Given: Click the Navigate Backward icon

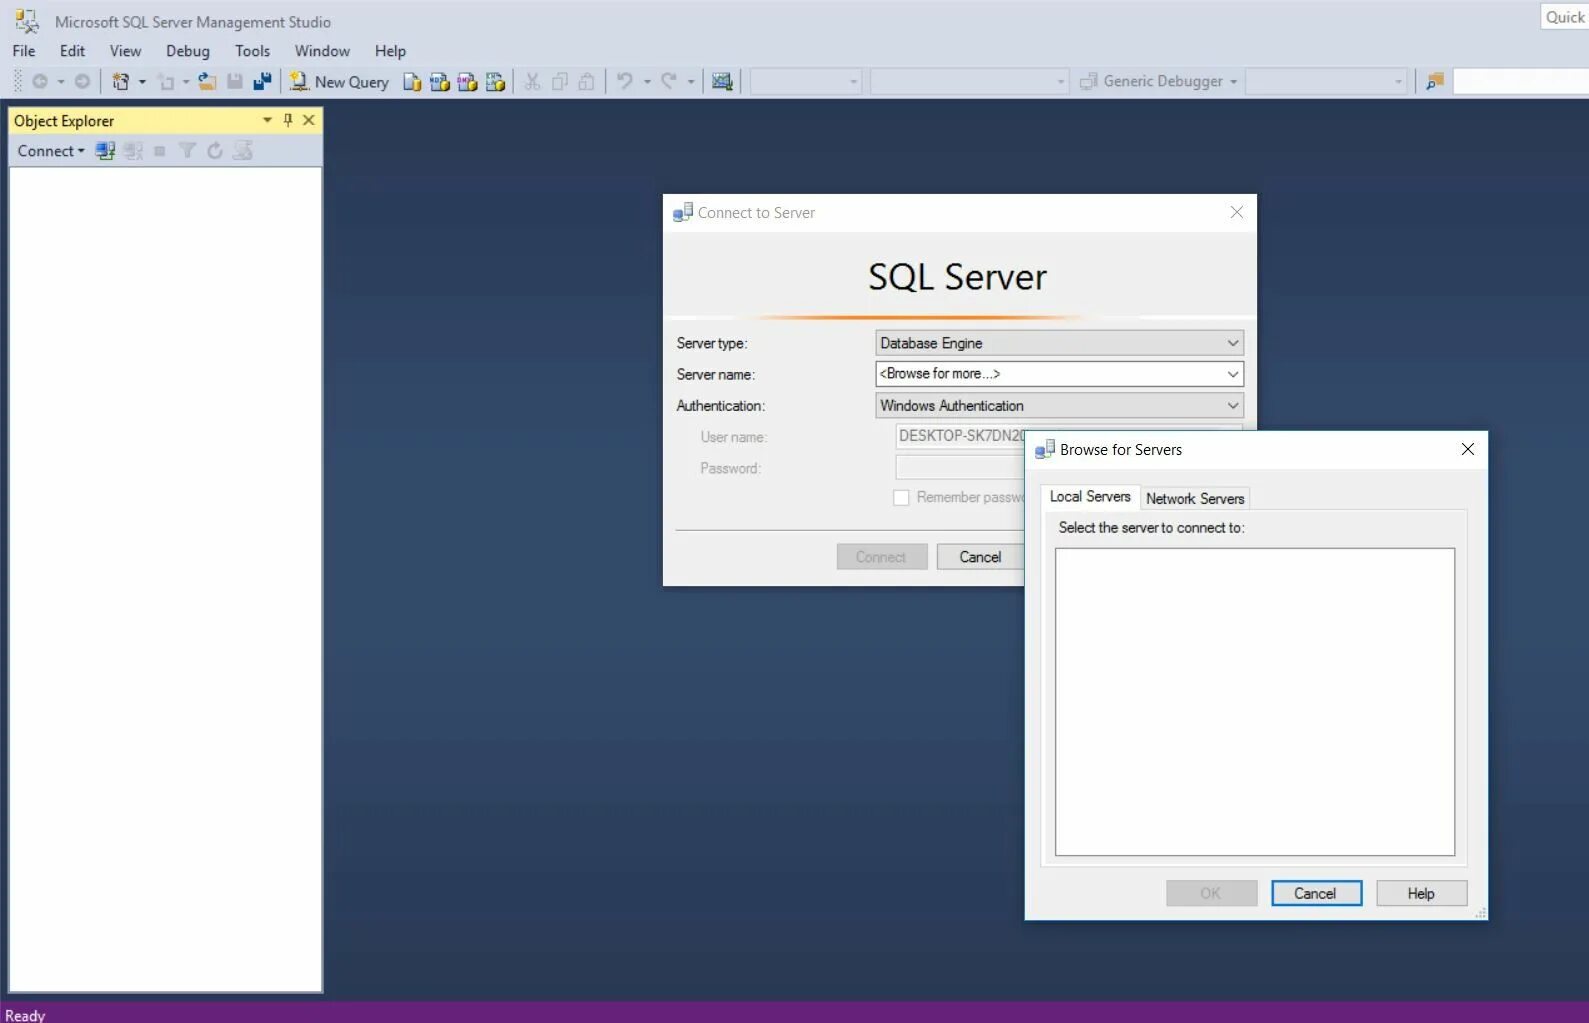Looking at the screenshot, I should coord(40,82).
